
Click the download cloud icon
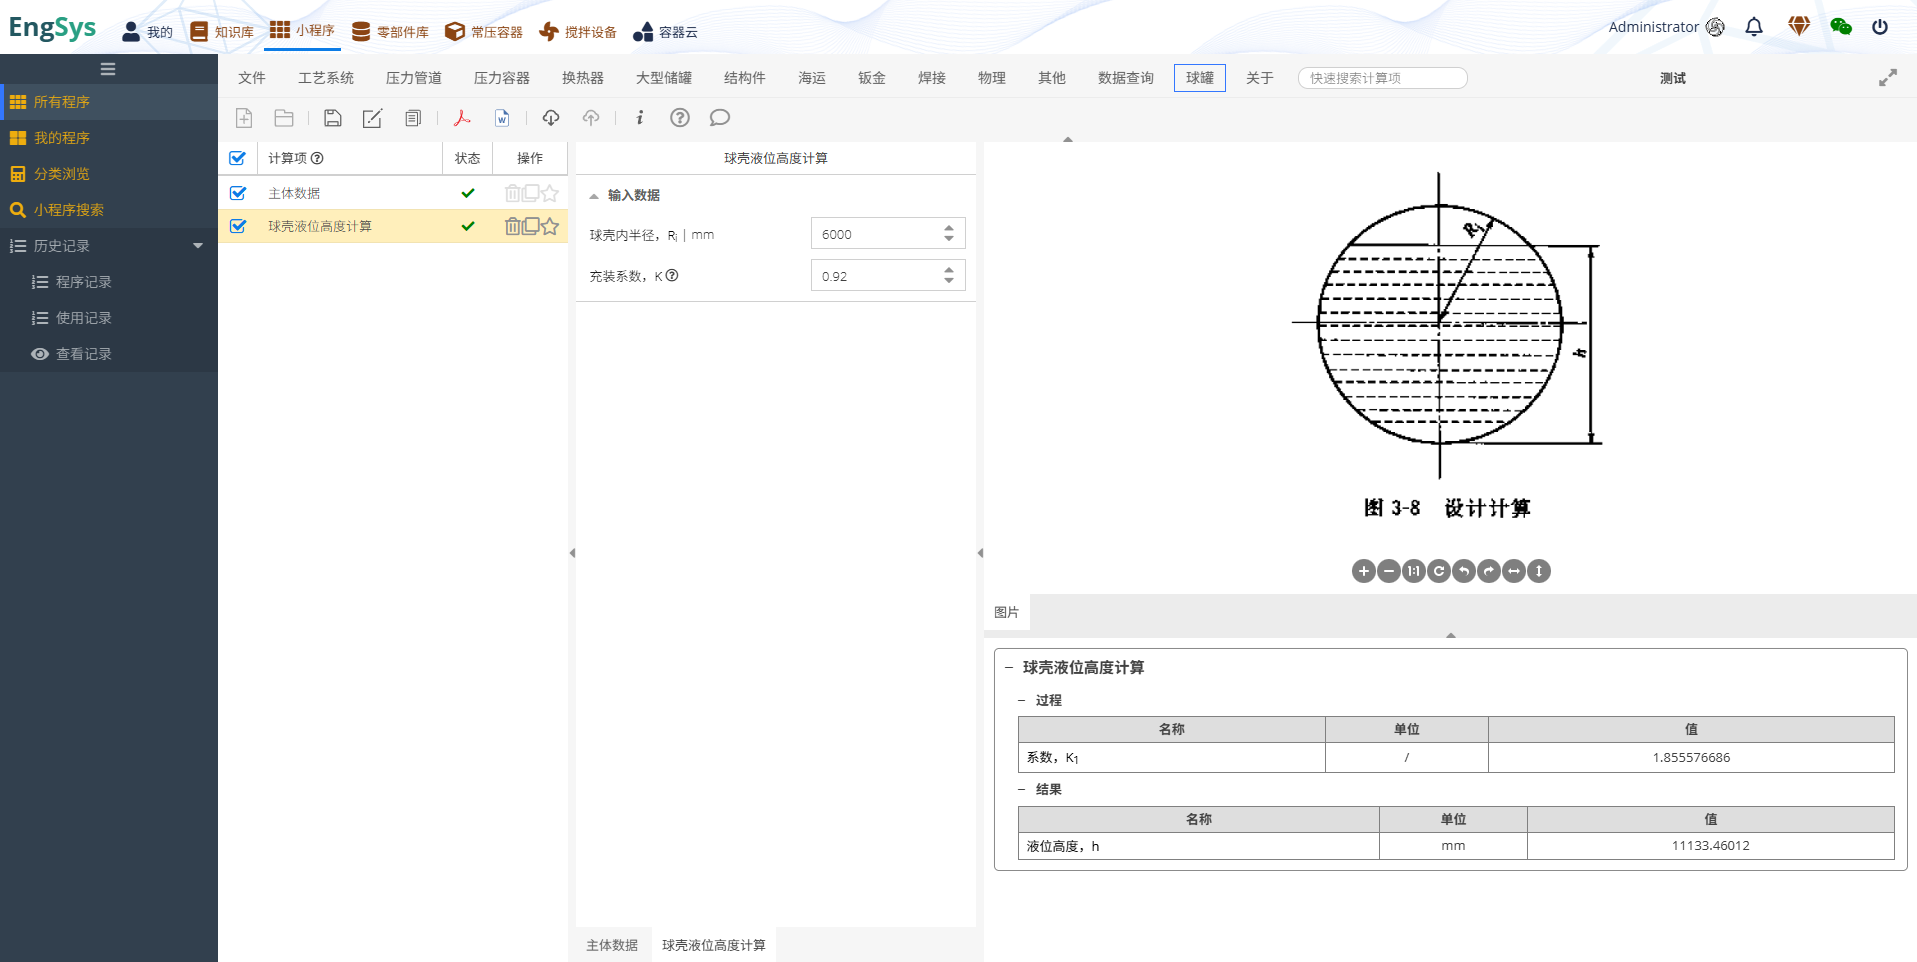[x=551, y=117]
